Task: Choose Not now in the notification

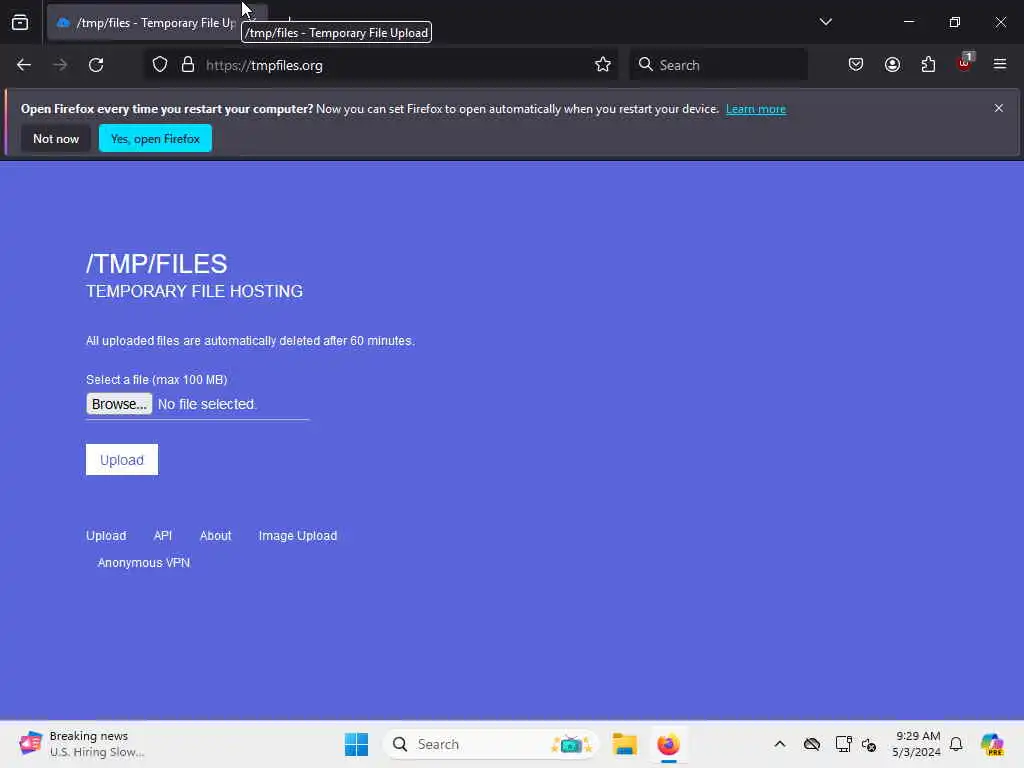Action: [56, 138]
